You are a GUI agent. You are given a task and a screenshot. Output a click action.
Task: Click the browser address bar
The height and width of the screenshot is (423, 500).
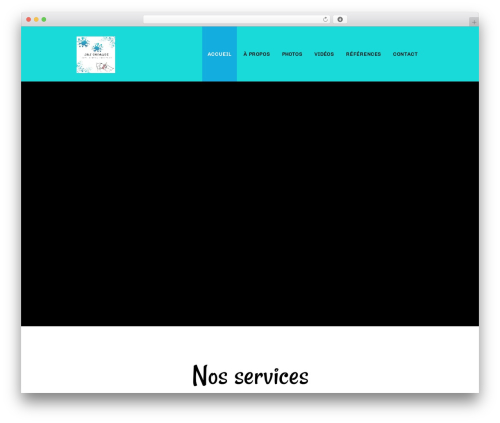pyautogui.click(x=237, y=20)
